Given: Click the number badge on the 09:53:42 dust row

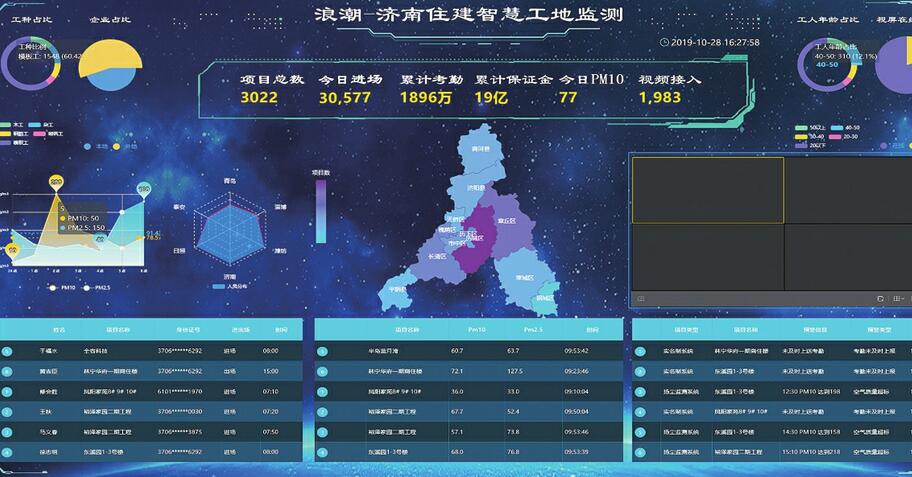Looking at the screenshot, I should (322, 351).
